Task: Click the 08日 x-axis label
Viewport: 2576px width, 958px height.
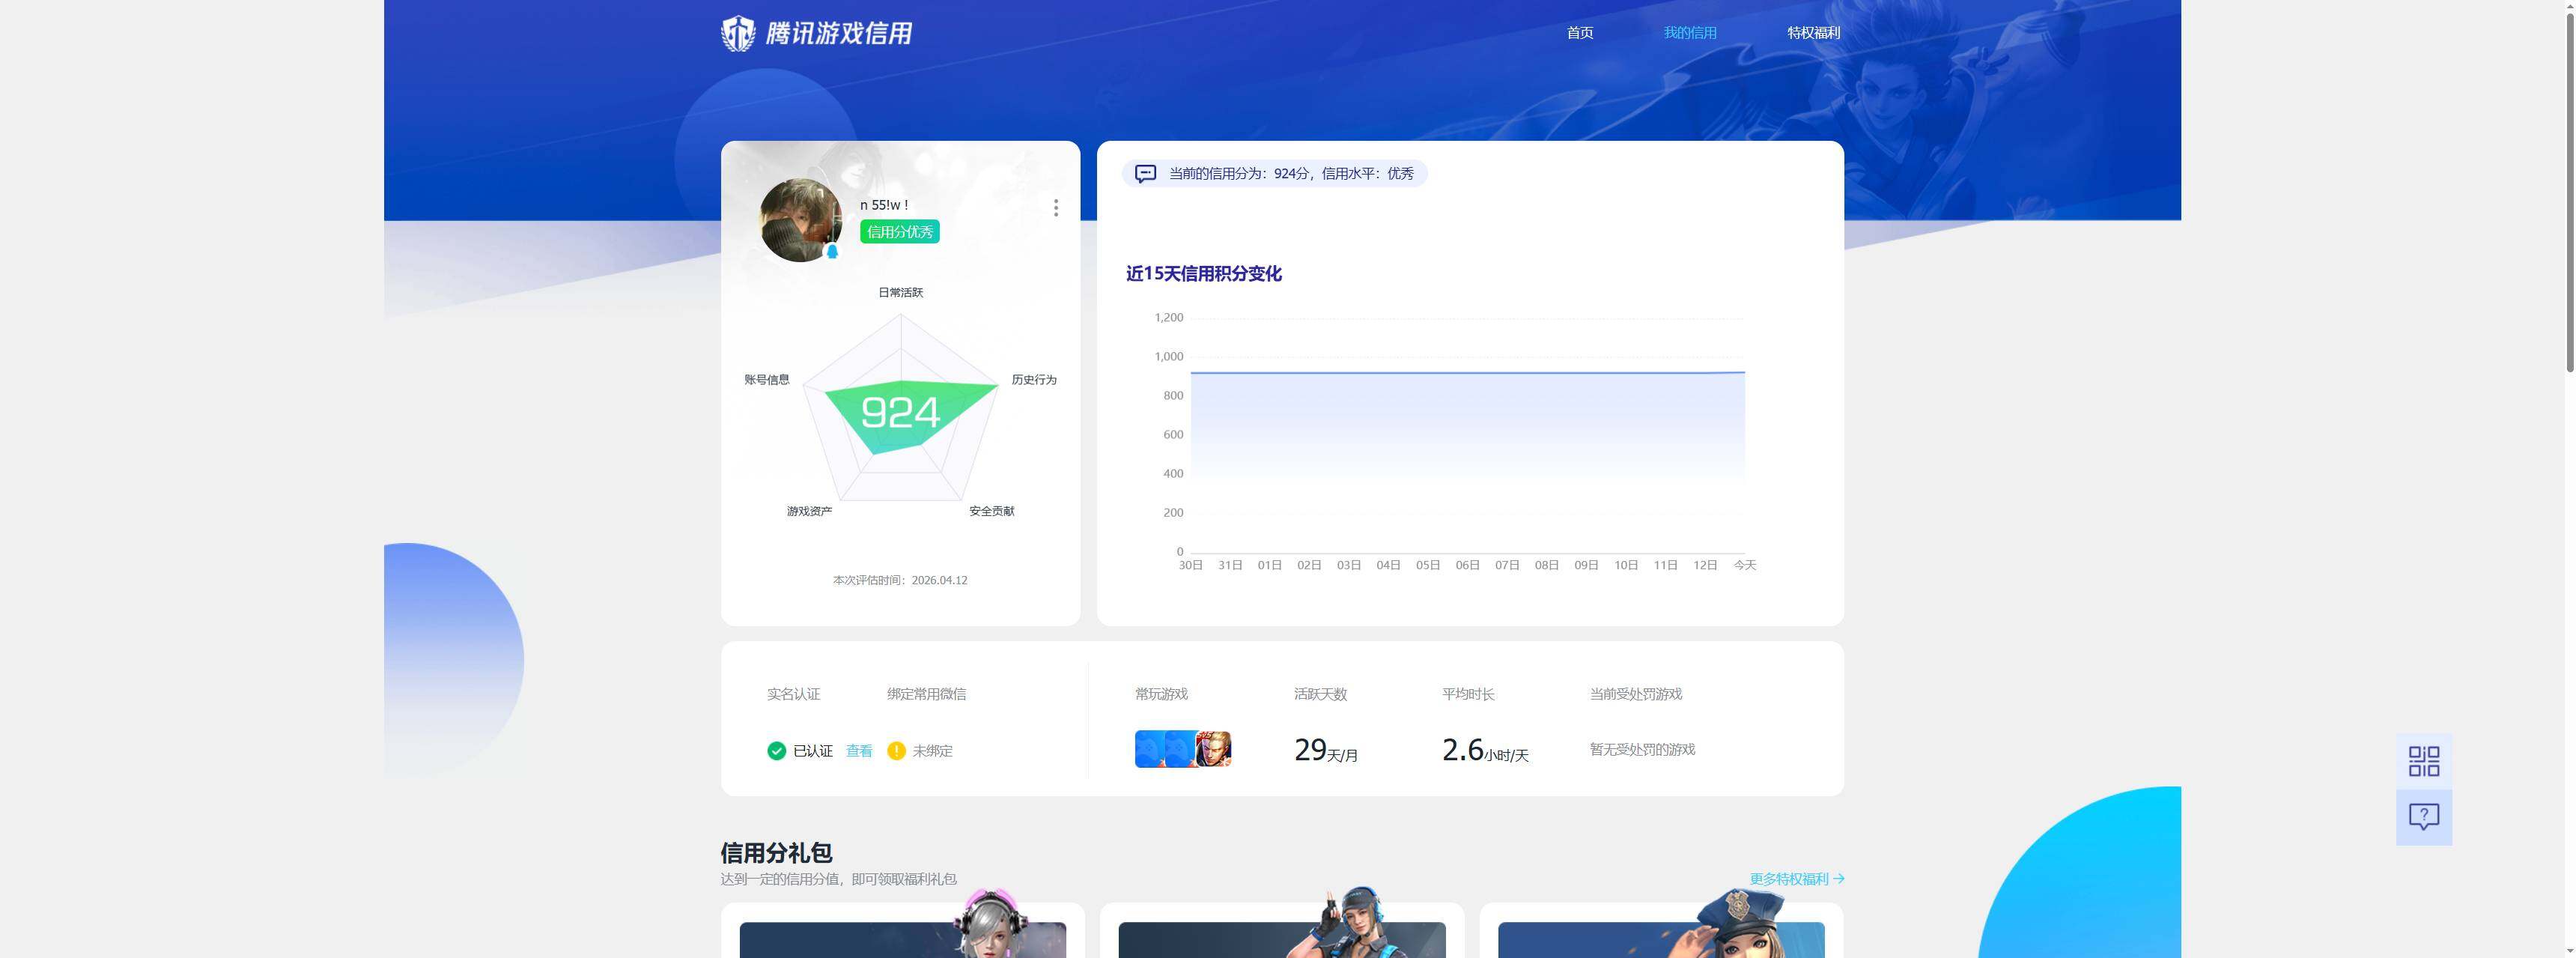Action: point(1547,565)
